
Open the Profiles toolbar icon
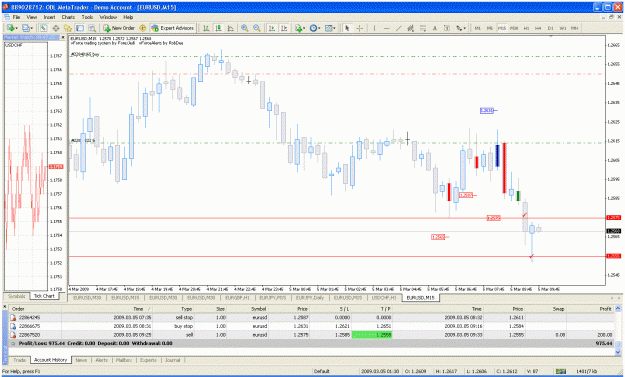(26, 28)
